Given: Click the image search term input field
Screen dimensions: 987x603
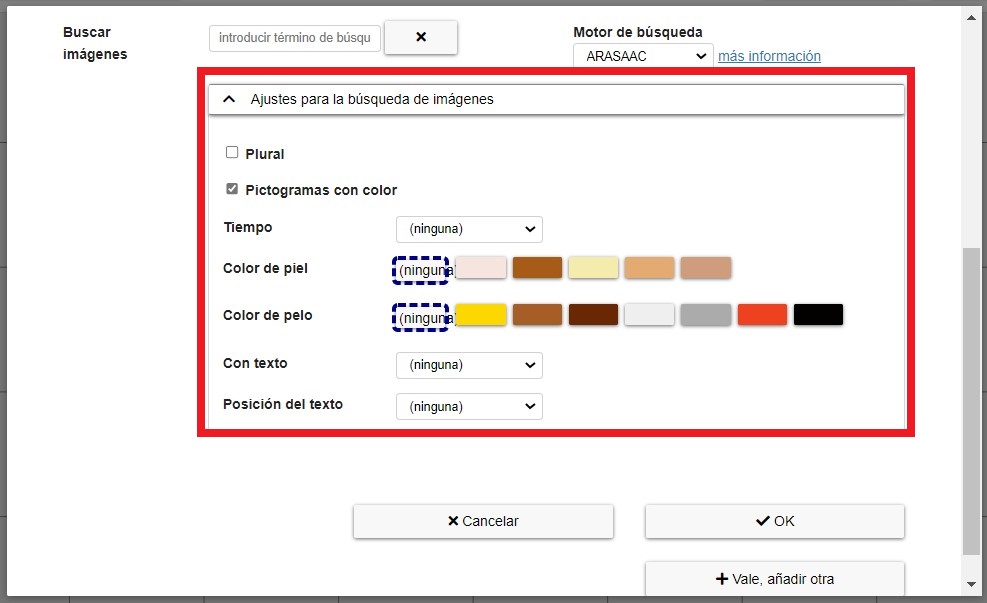Looking at the screenshot, I should 293,38.
